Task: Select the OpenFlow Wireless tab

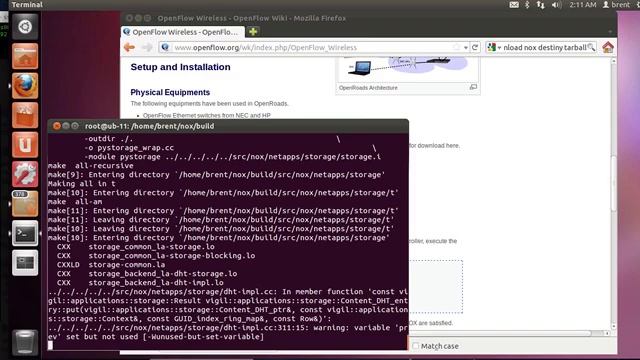Action: coord(183,32)
